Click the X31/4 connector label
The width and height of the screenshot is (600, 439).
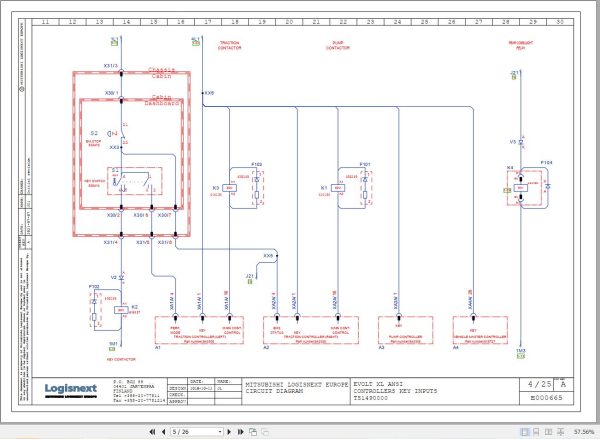(x=111, y=242)
